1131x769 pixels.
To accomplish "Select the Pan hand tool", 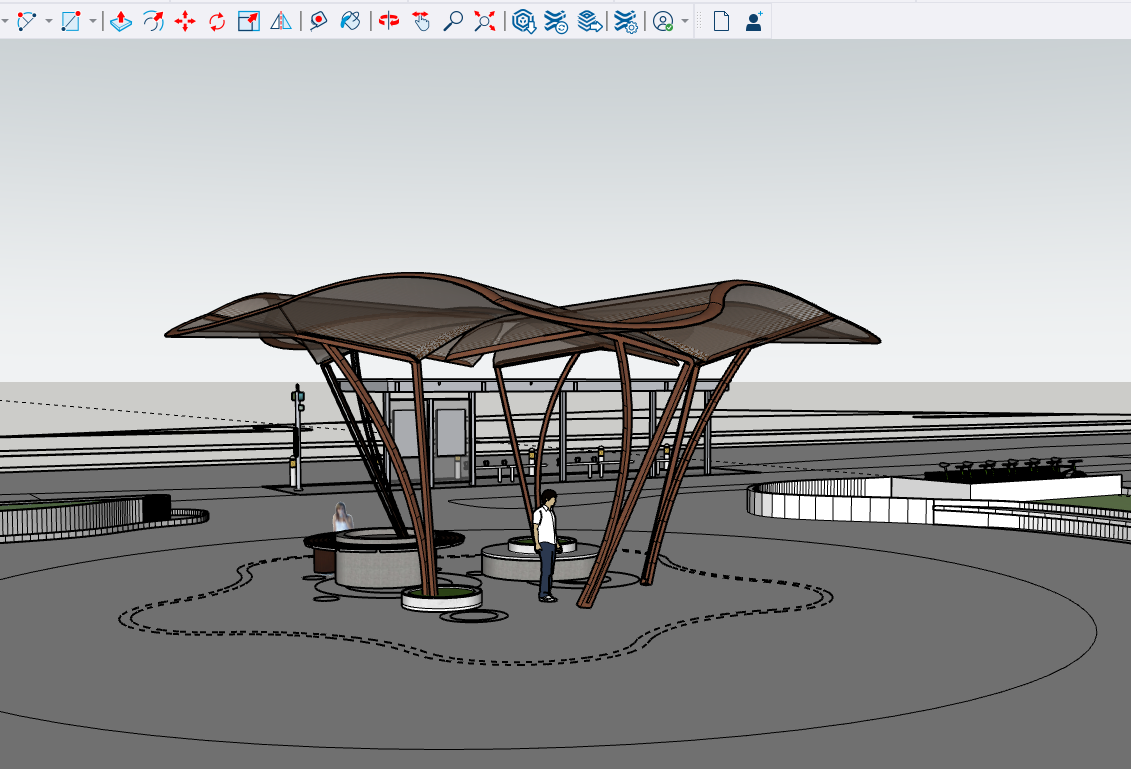I will coord(421,21).
